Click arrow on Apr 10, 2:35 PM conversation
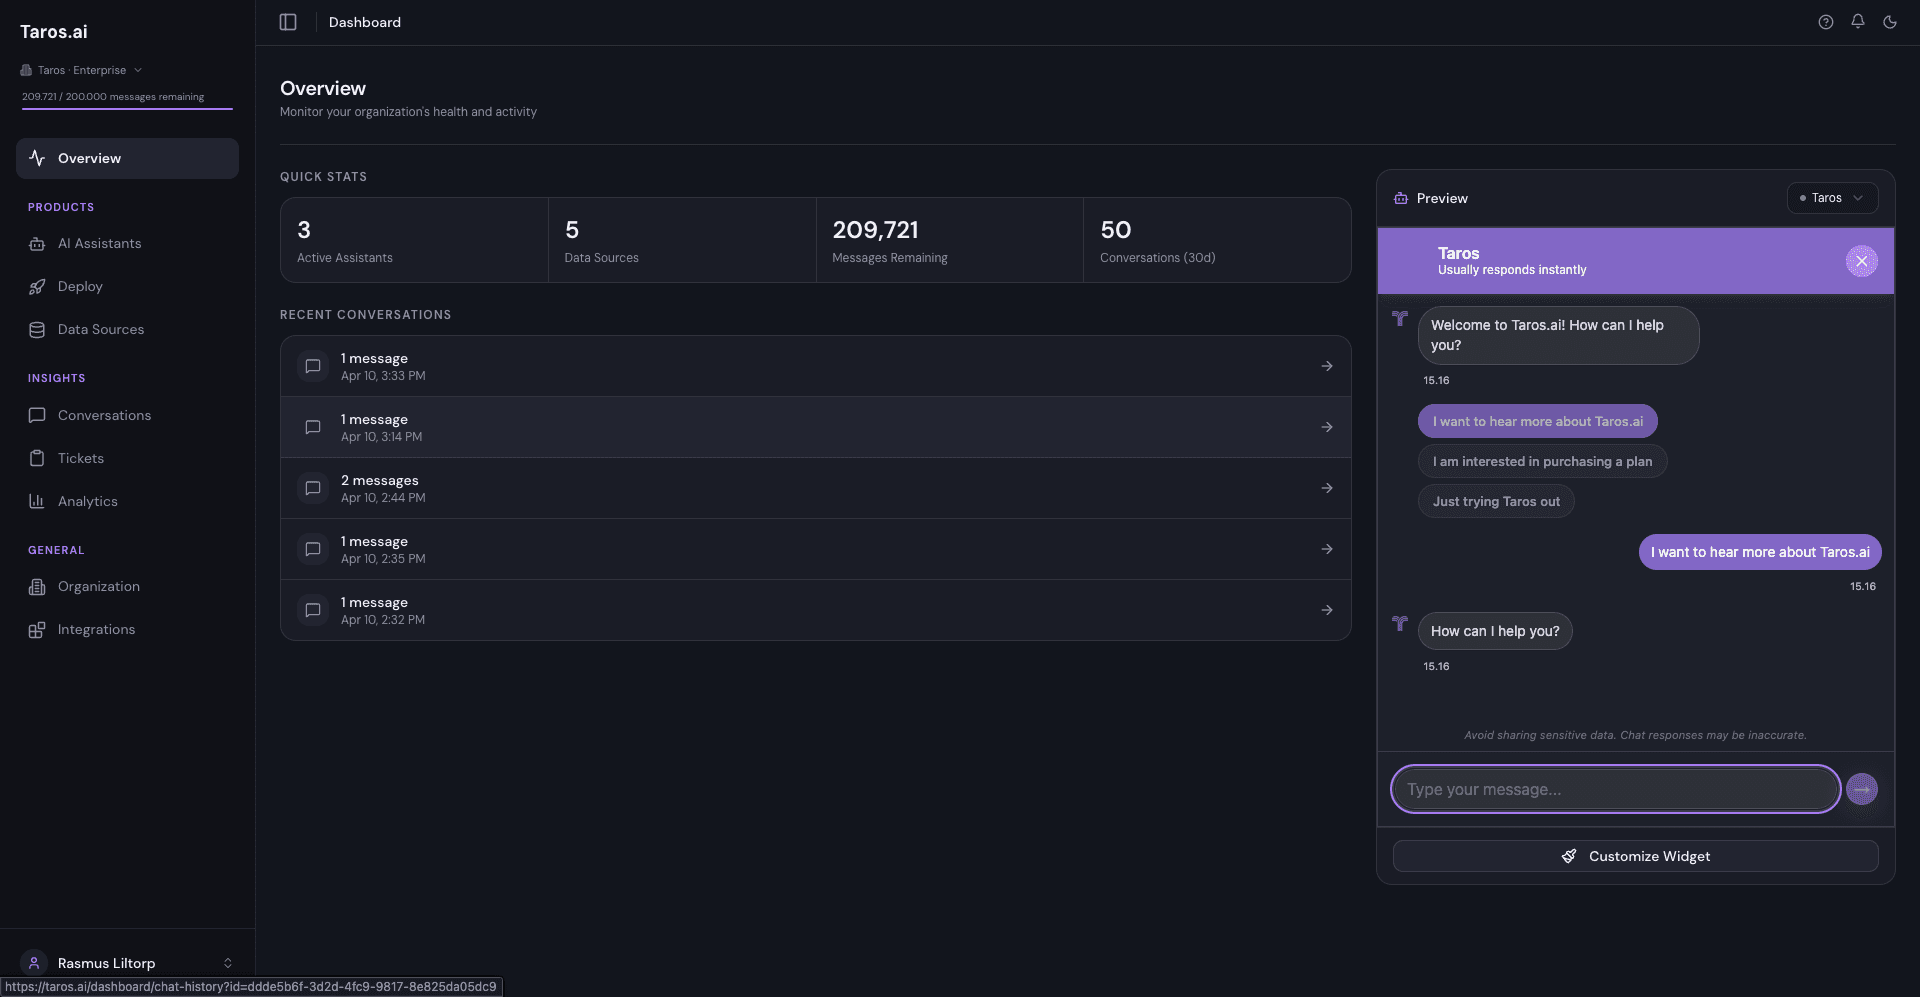The image size is (1920, 997). point(1327,549)
